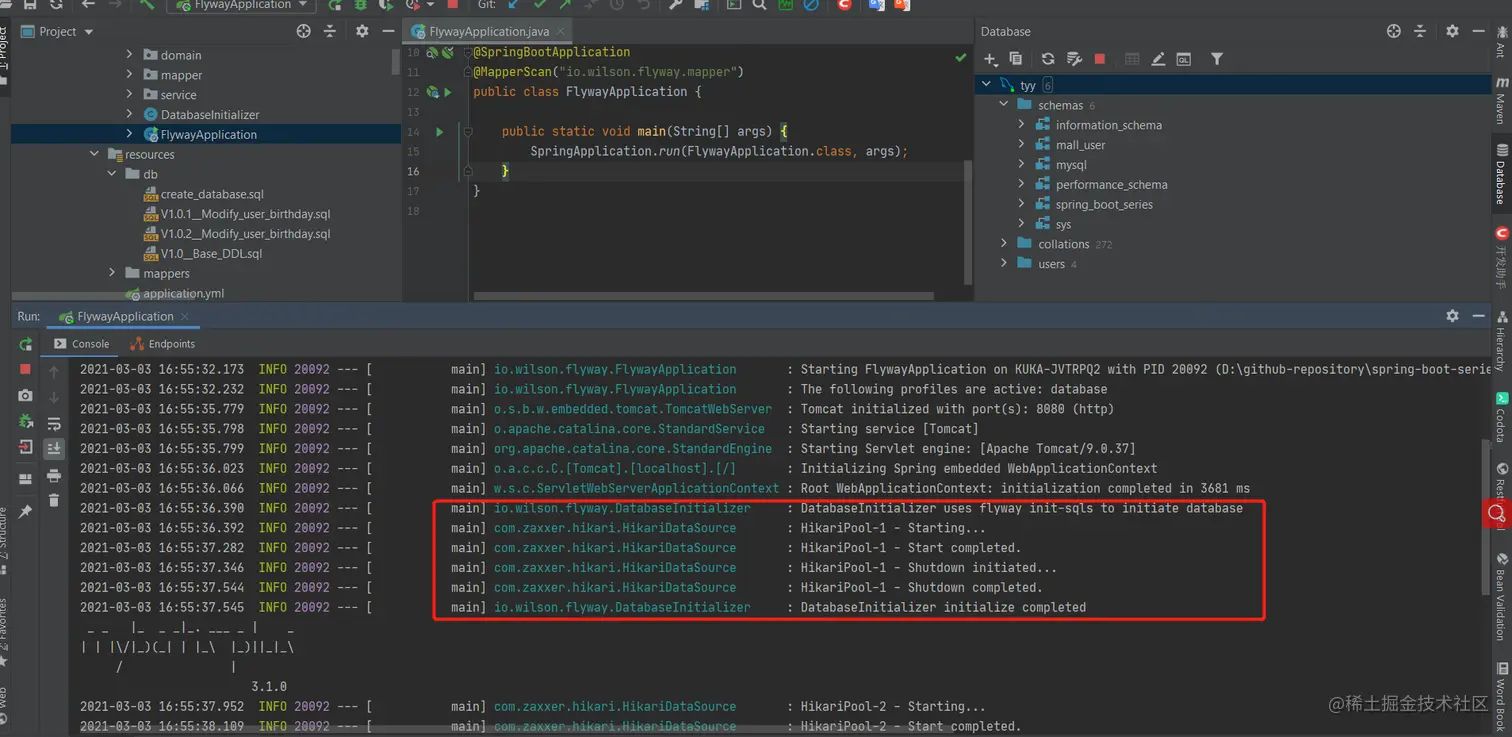Viewport: 1512px width, 737px height.
Task: Select spring_boot_series schema
Action: click(1104, 205)
